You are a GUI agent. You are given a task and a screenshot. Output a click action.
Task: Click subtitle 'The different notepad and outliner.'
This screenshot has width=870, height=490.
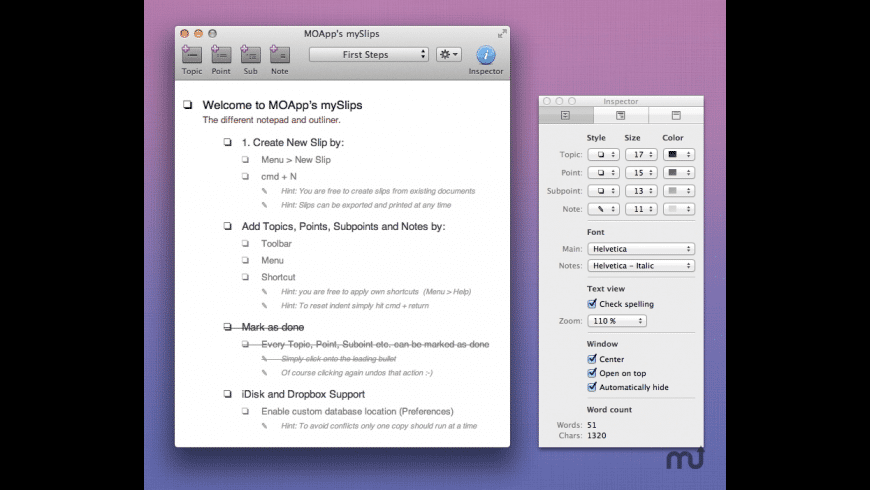271,120
